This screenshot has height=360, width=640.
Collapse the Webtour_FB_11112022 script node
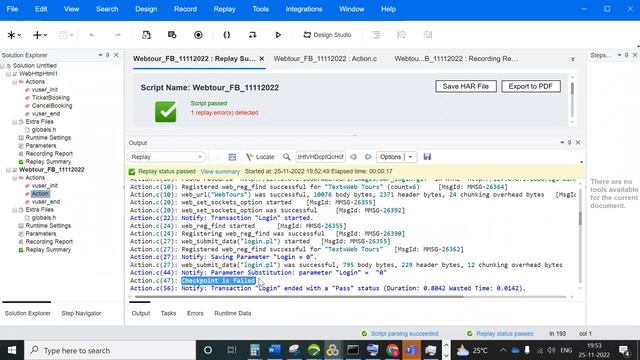pyautogui.click(x=8, y=170)
